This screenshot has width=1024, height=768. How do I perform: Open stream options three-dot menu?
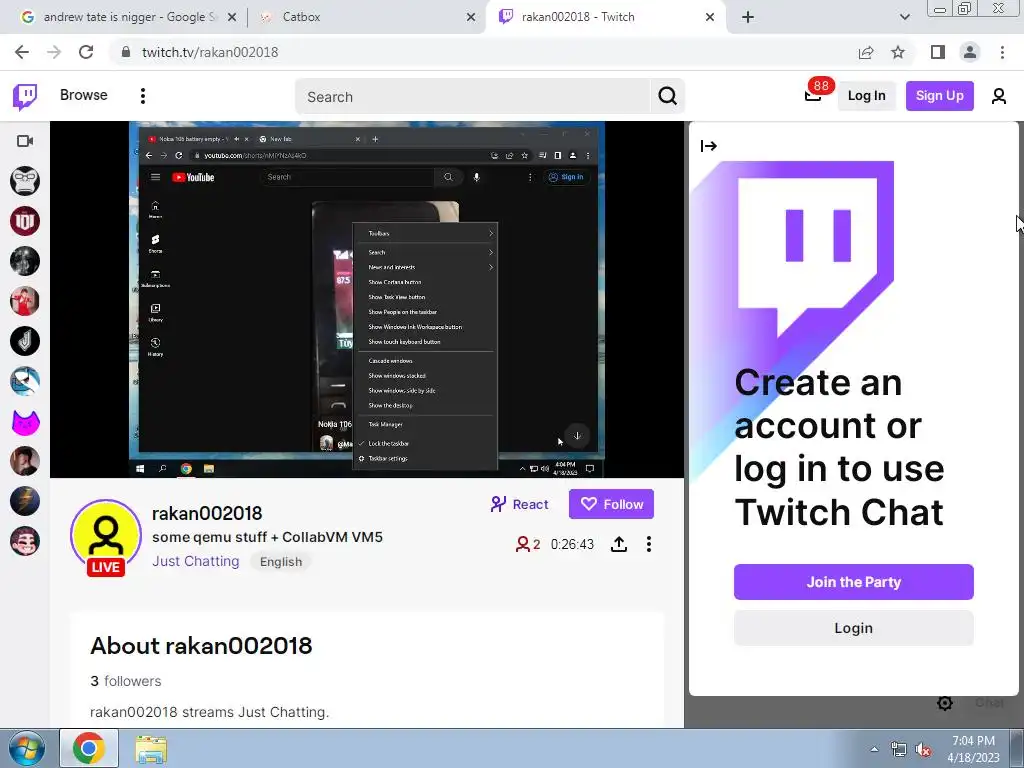click(648, 544)
